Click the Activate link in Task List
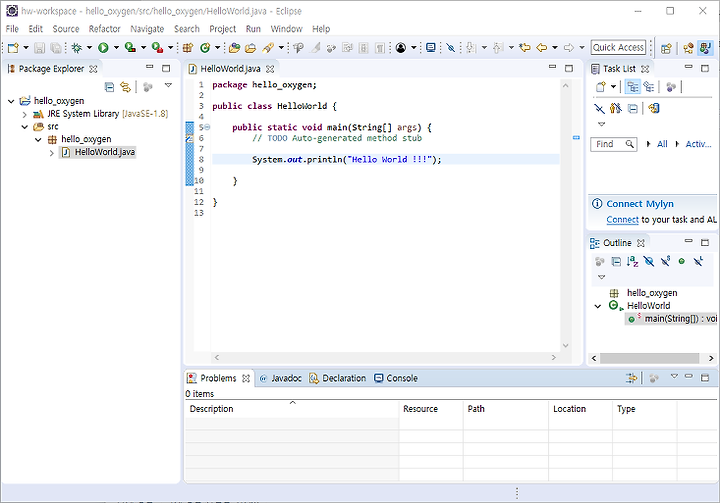The width and height of the screenshot is (720, 503). pyautogui.click(x=698, y=144)
